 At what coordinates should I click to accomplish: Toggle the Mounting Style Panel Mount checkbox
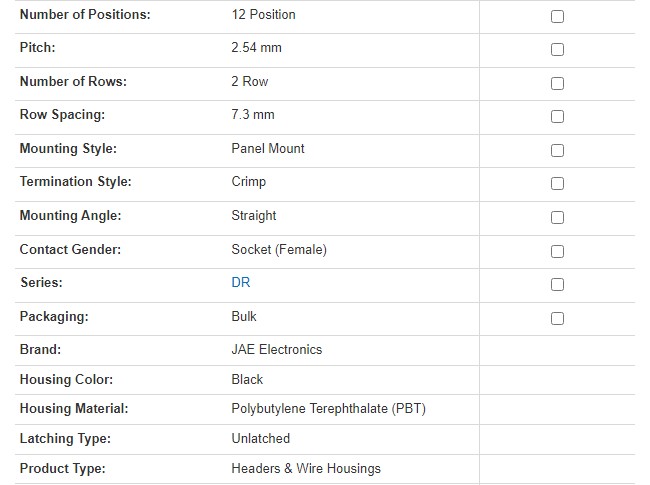click(557, 151)
